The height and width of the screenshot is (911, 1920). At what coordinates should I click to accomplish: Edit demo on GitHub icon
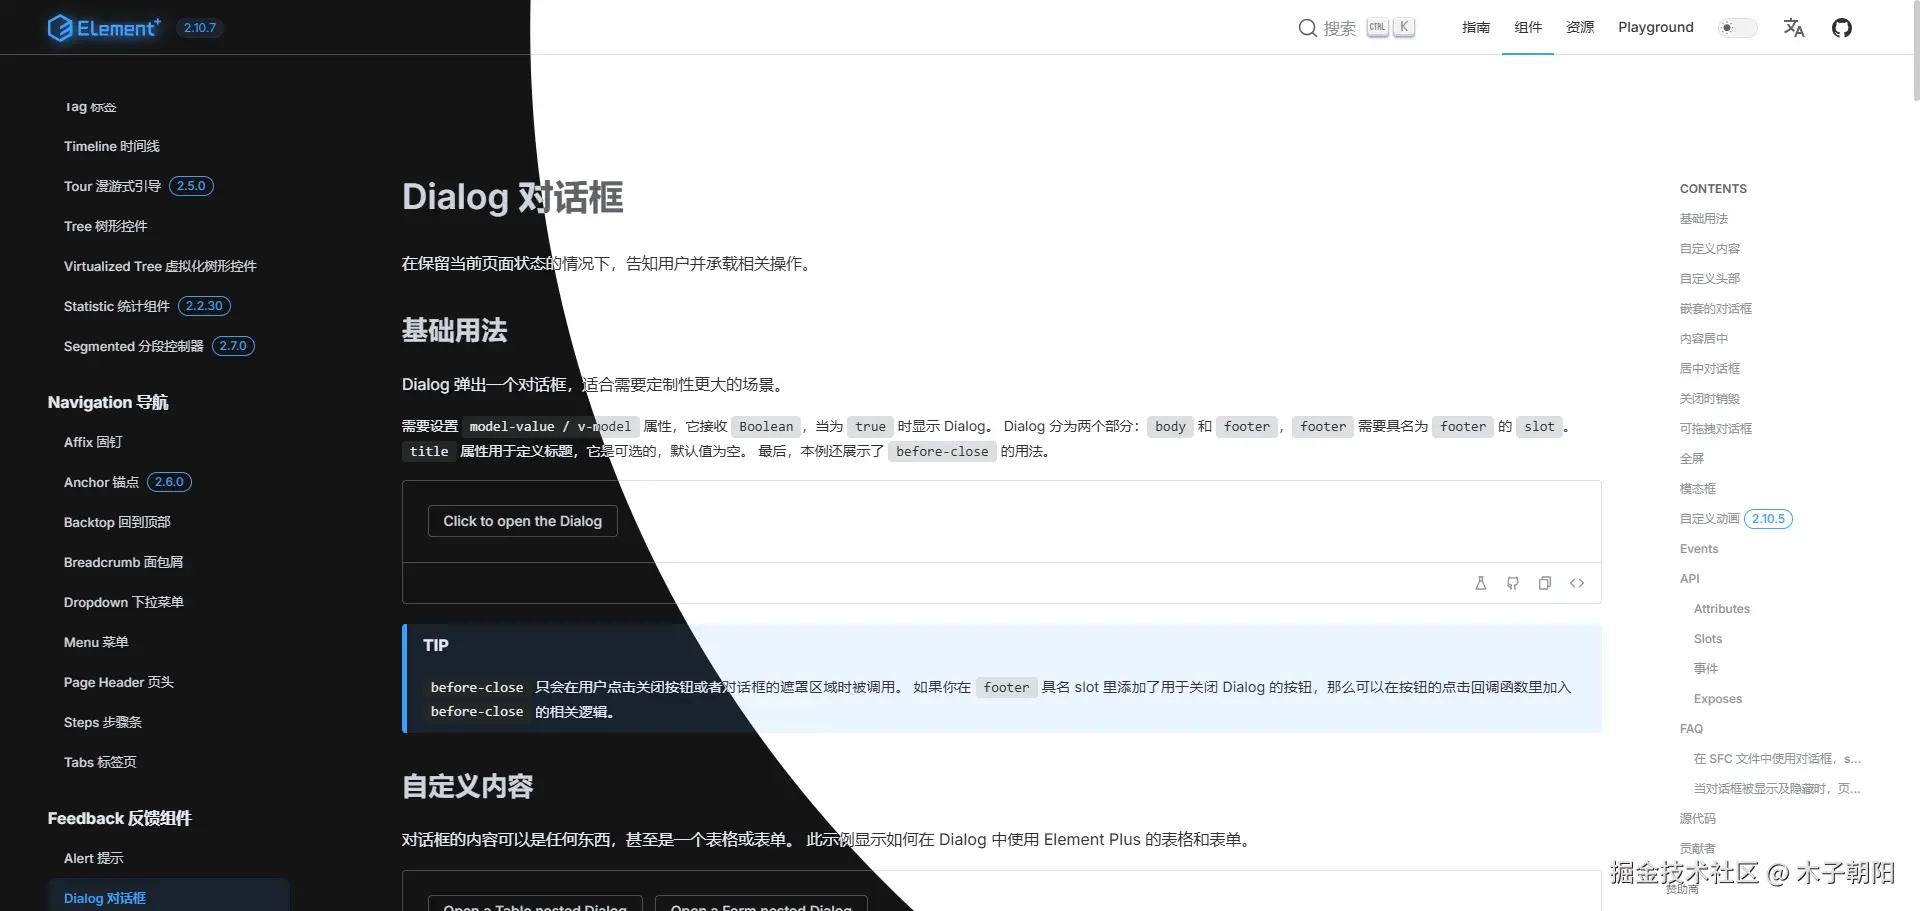tap(1513, 583)
